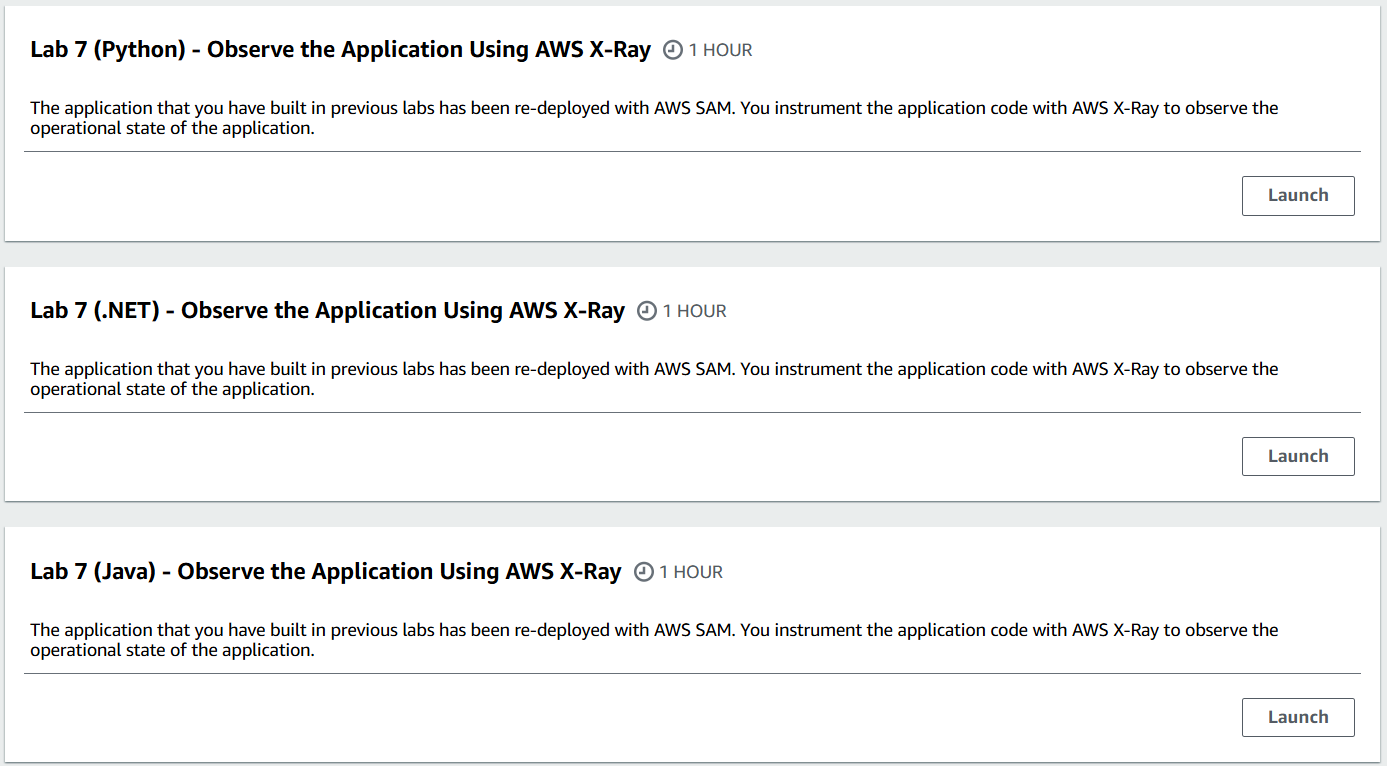
Task: Click the description paragraph of the .NET lab
Action: (x=654, y=379)
